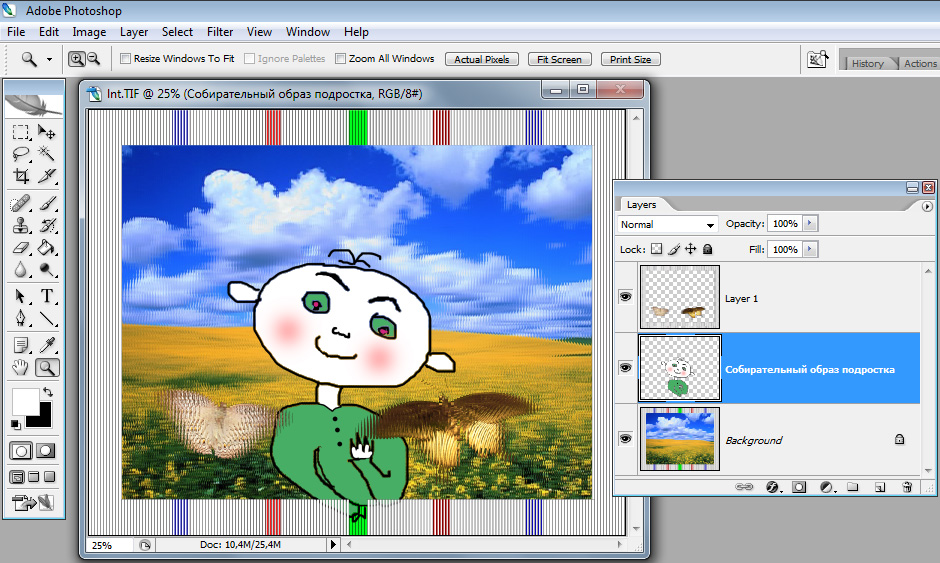Image resolution: width=940 pixels, height=563 pixels.
Task: Switch to the History tab
Action: click(x=867, y=64)
